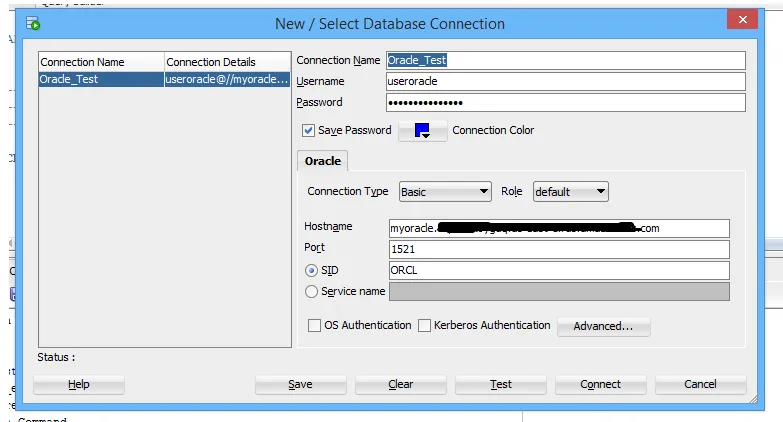The height and width of the screenshot is (422, 783).
Task: Click the Help button
Action: [79, 384]
